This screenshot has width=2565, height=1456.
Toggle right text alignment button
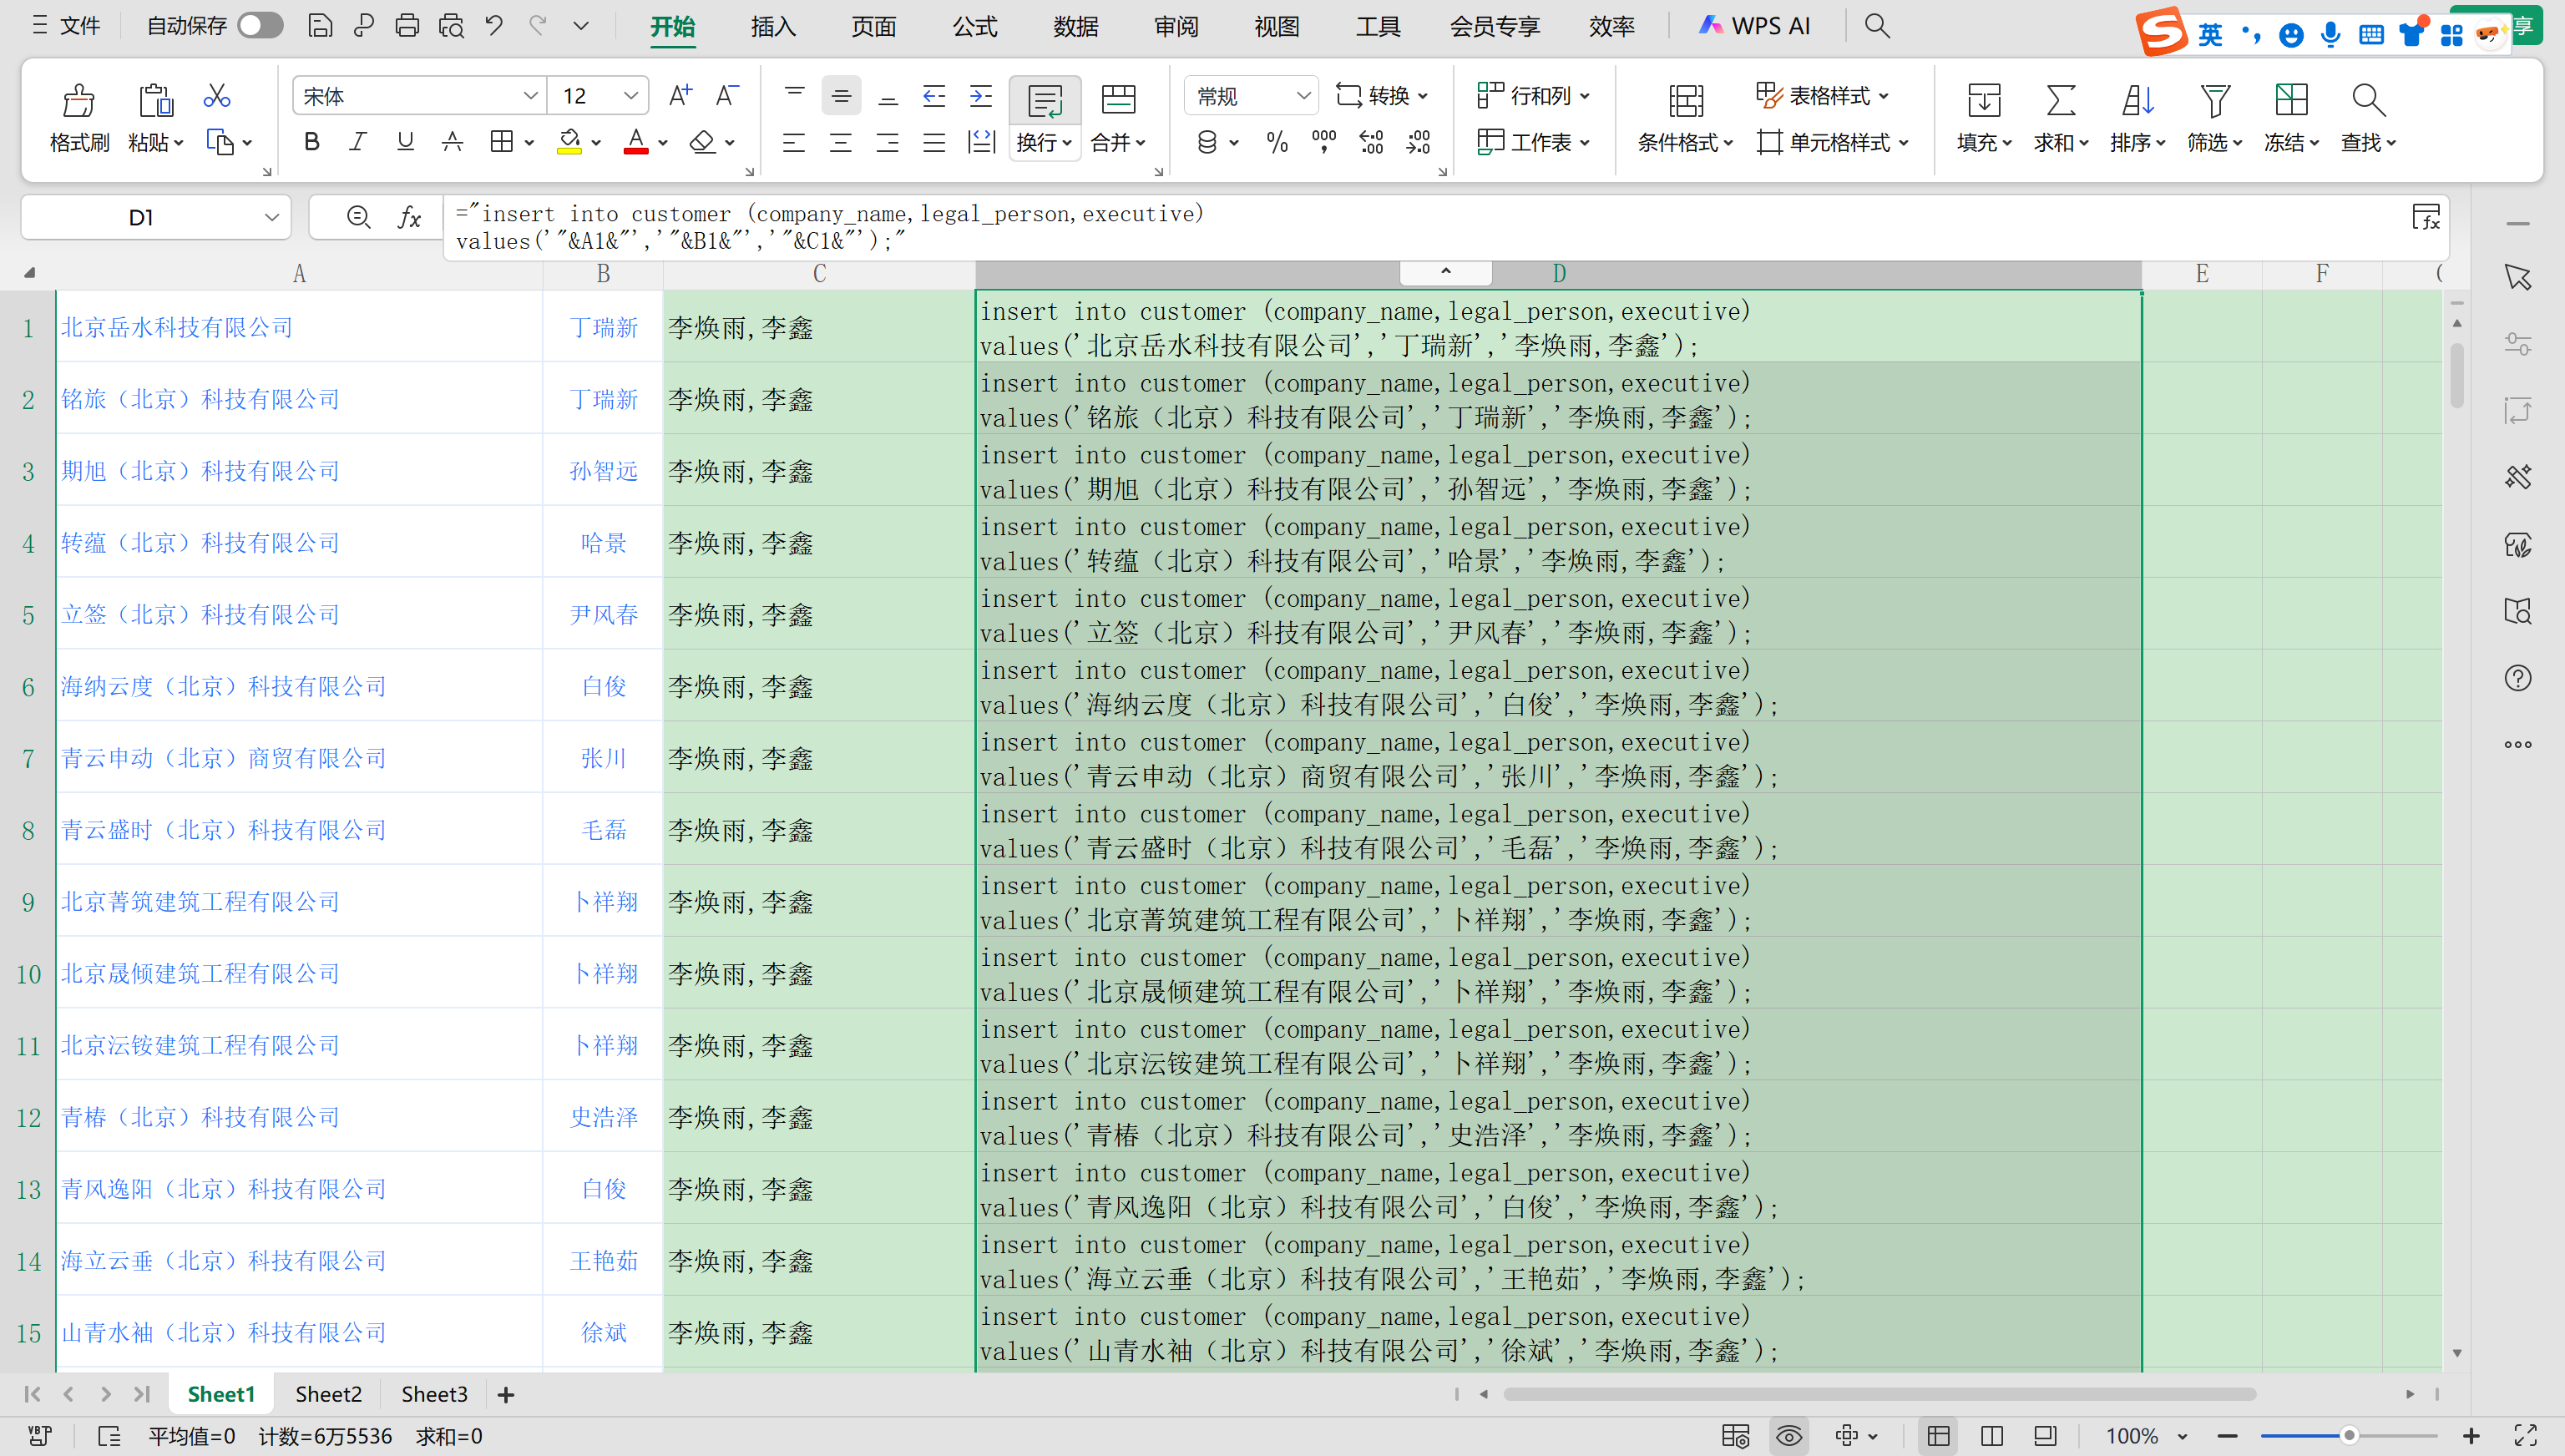coord(887,142)
